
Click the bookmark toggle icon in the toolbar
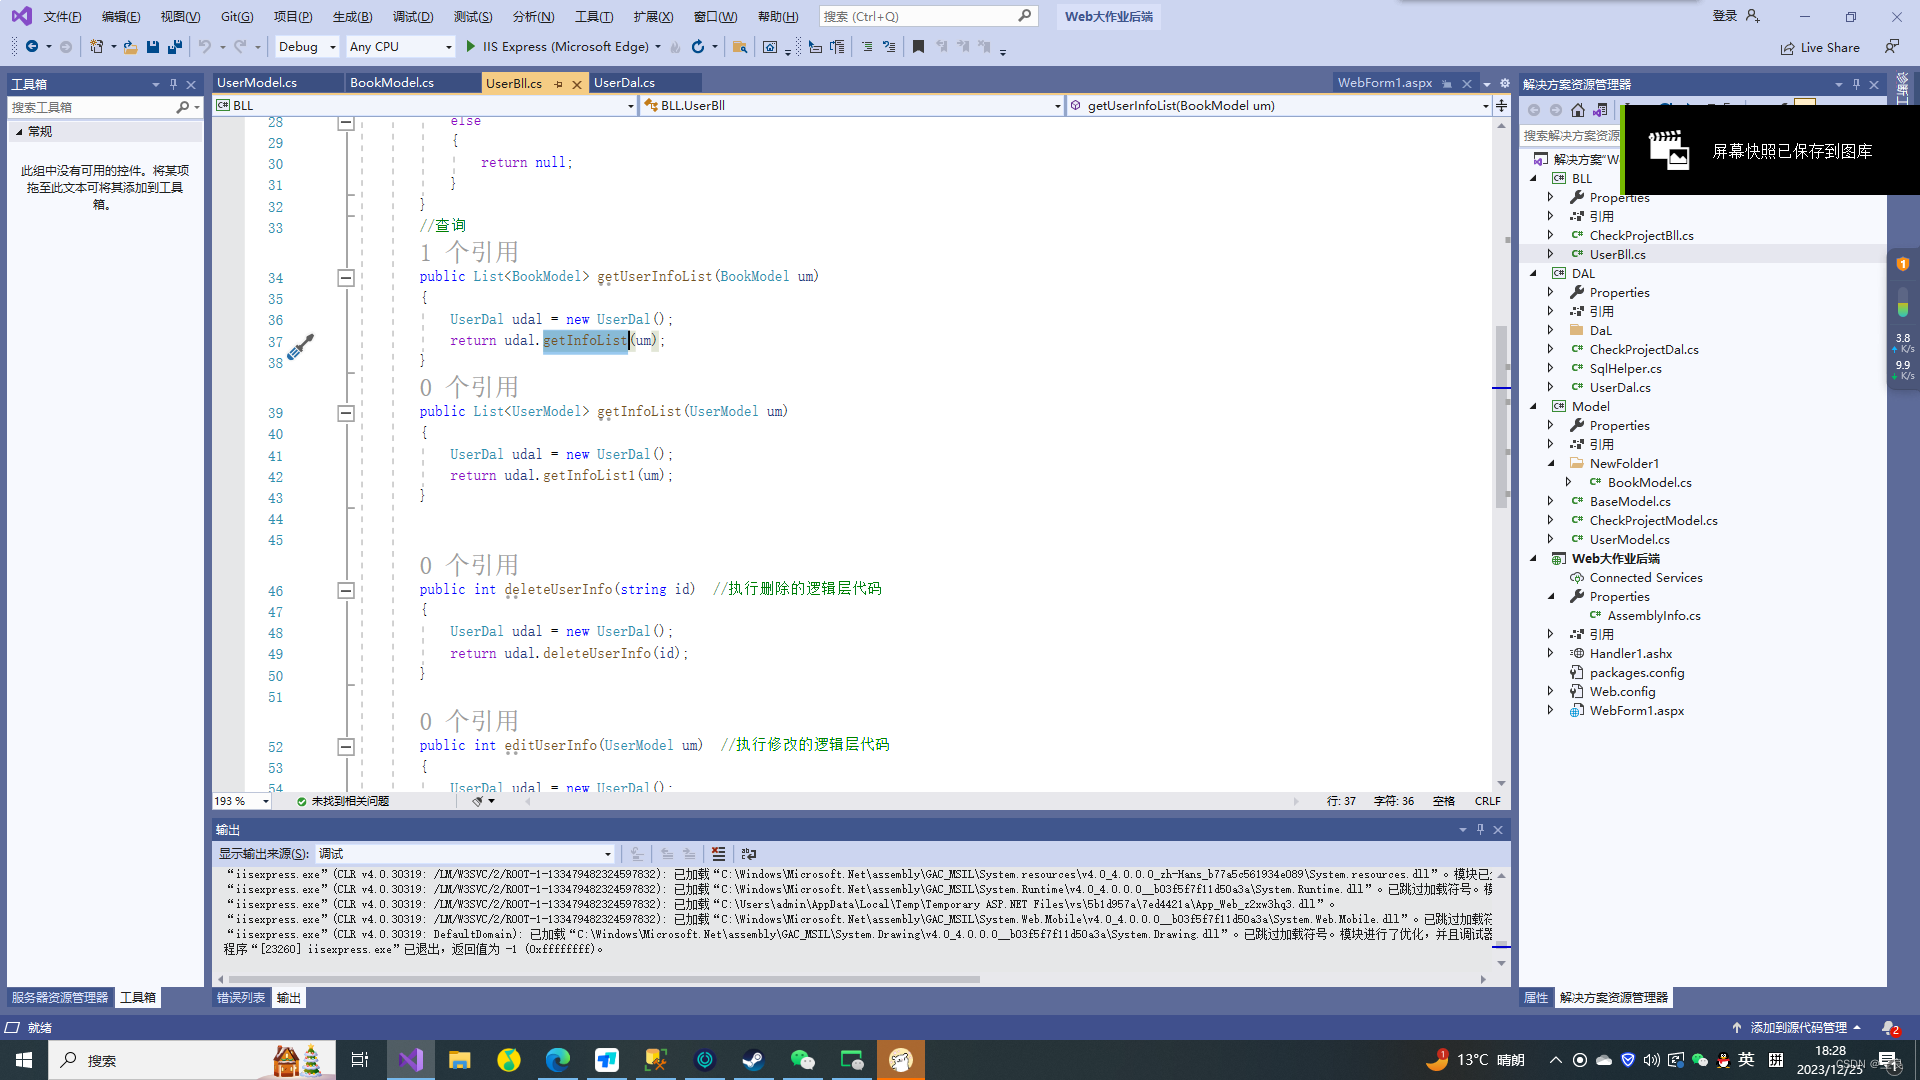pos(918,47)
